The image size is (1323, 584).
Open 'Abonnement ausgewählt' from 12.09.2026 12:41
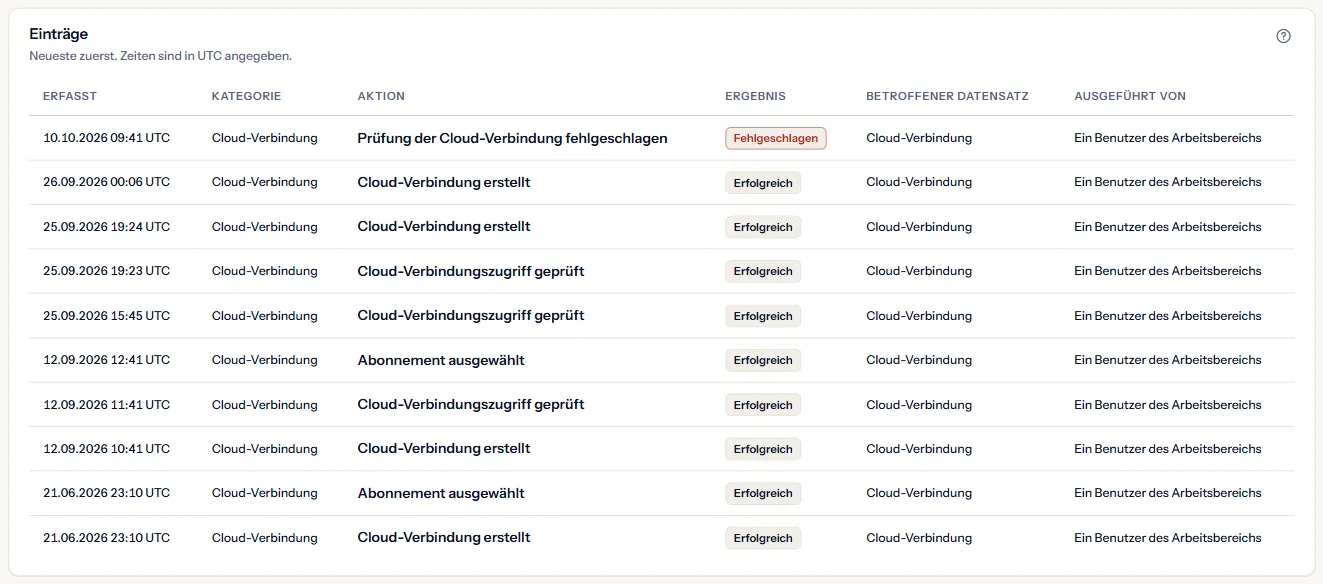pyautogui.click(x=441, y=360)
